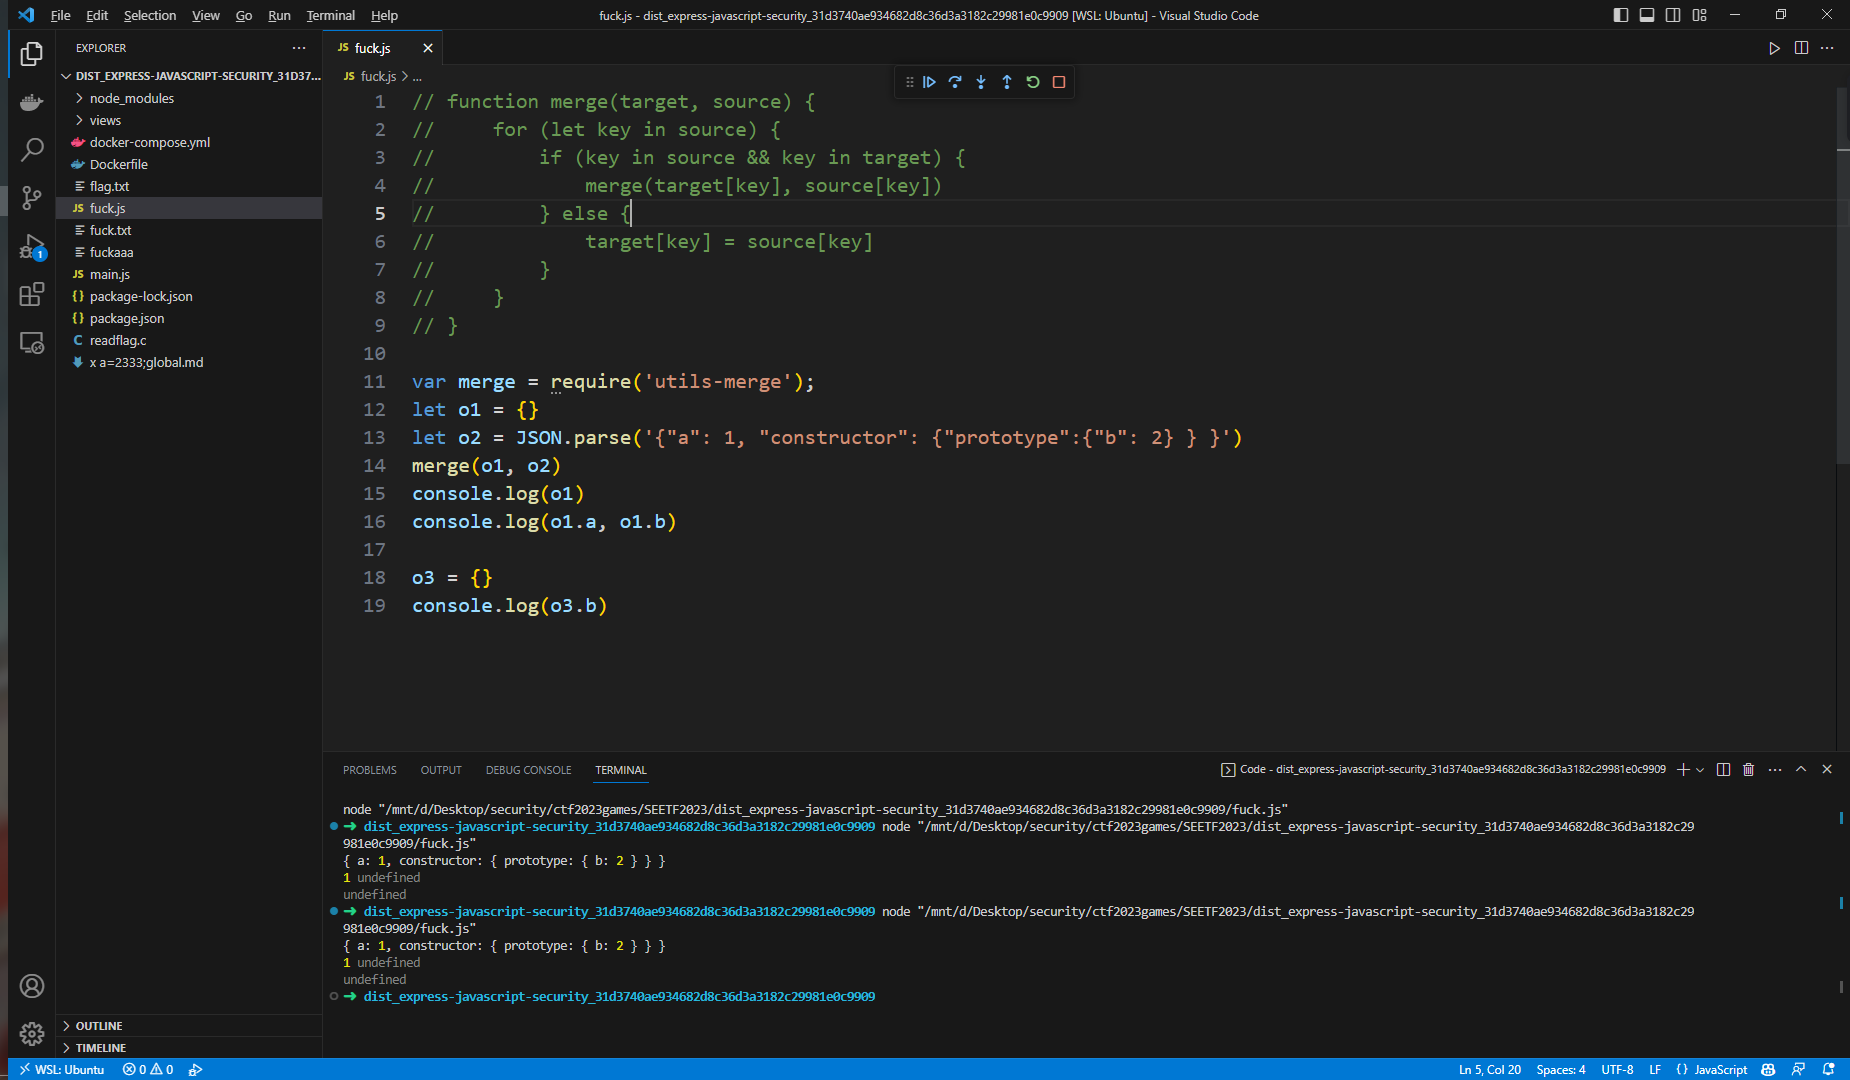Screen dimensions: 1850x1080
Task: Click the debug Step Out button
Action: pos(1007,82)
